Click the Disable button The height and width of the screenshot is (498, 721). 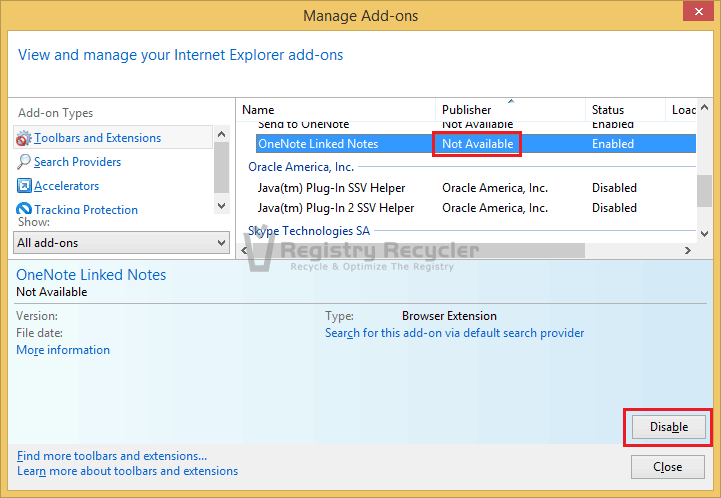click(x=669, y=427)
